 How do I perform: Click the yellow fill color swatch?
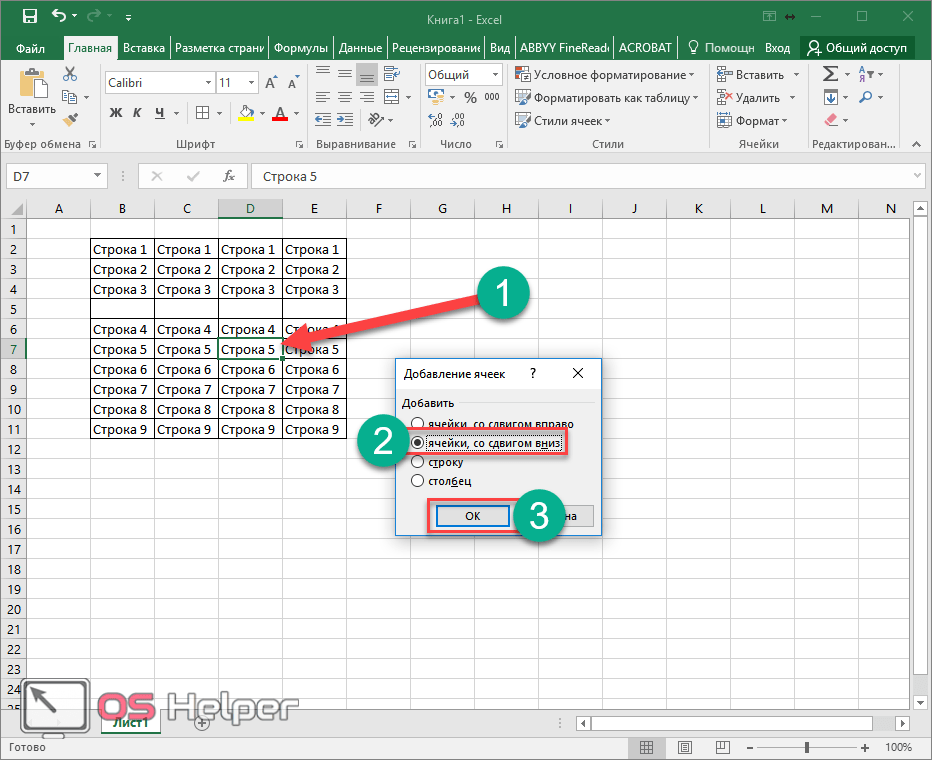tap(246, 113)
